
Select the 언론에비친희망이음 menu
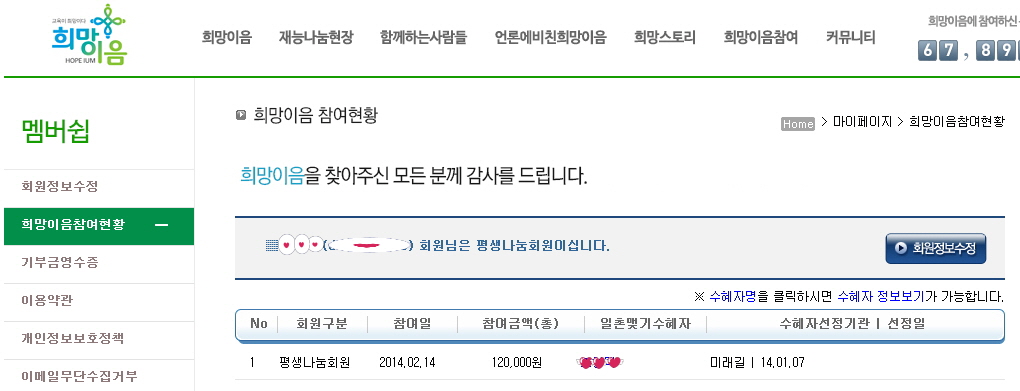tap(550, 37)
